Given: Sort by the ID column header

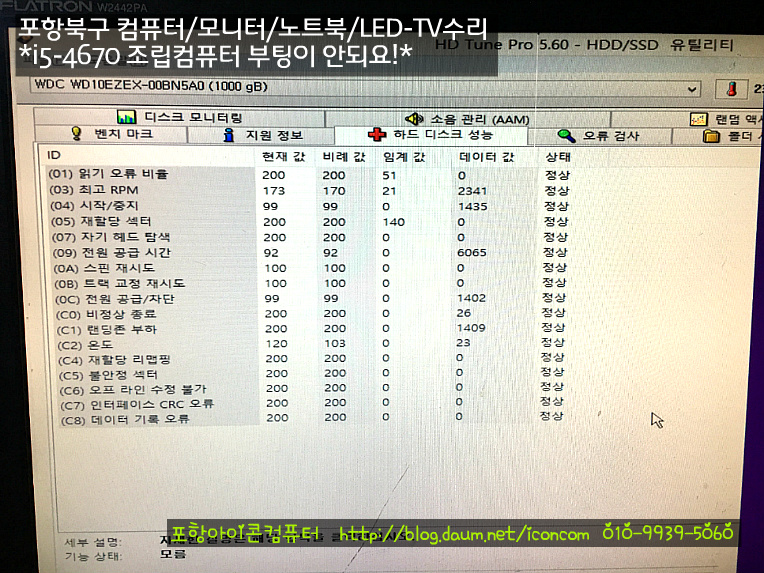Looking at the screenshot, I should (54, 155).
